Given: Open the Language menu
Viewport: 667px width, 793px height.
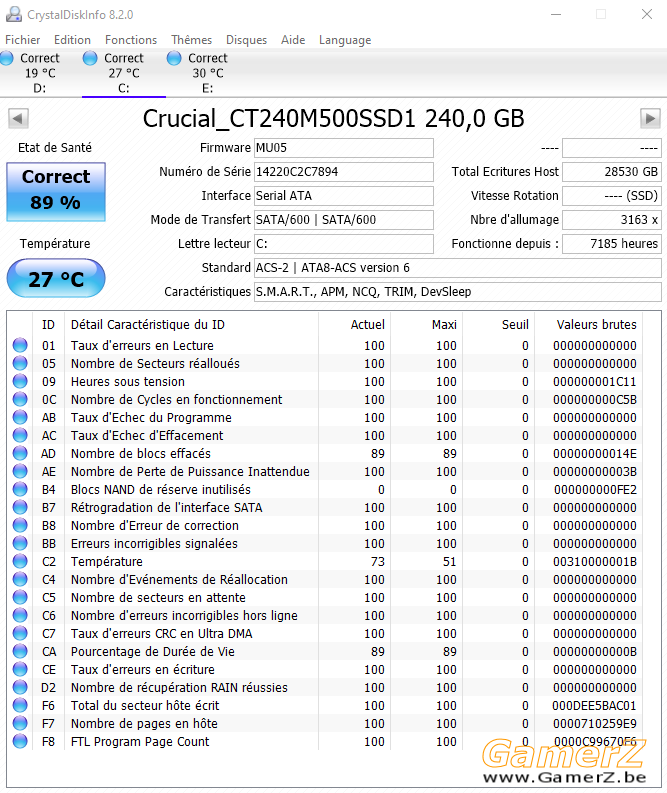Looking at the screenshot, I should 345,40.
